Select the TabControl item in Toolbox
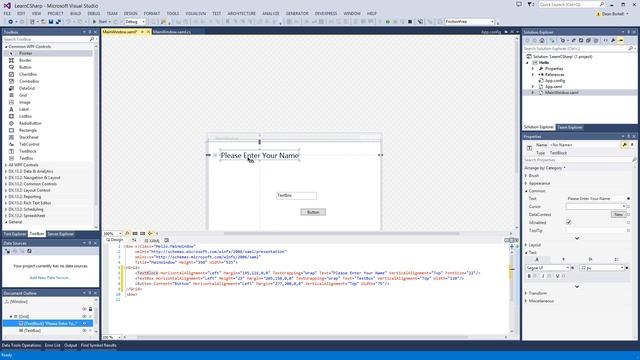This screenshot has width=640, height=360. pyautogui.click(x=29, y=144)
